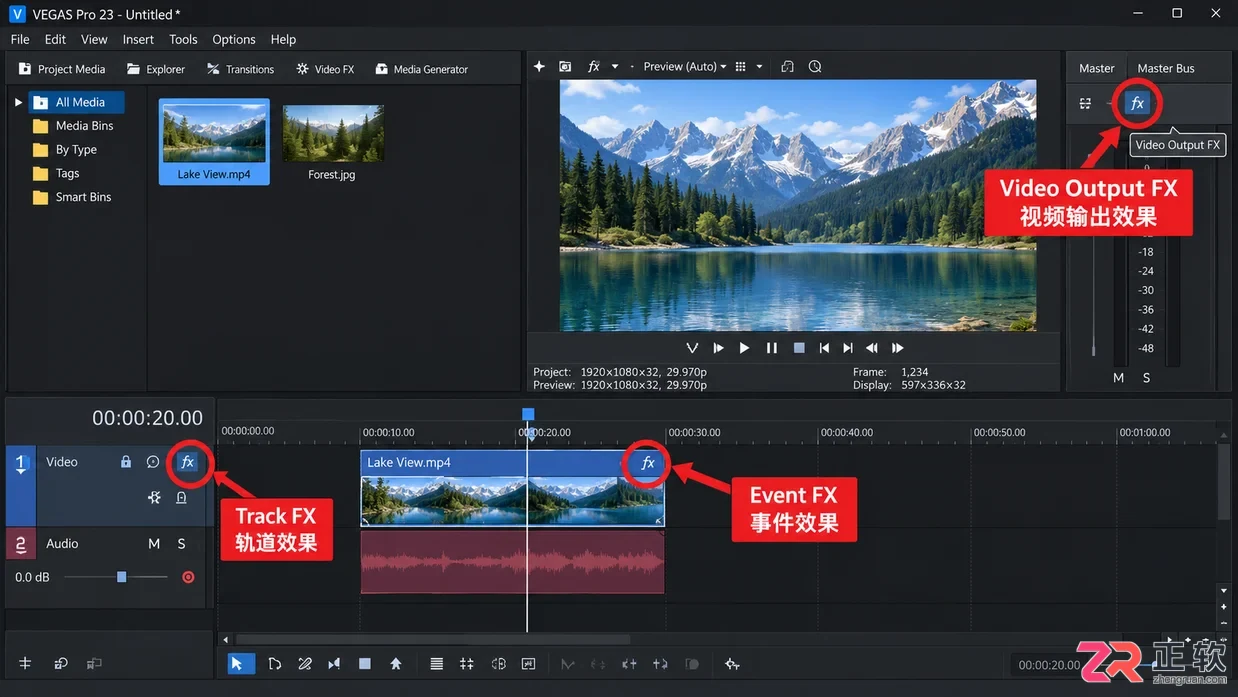
Task: Click the Video Preview FX icon
Action: click(594, 66)
